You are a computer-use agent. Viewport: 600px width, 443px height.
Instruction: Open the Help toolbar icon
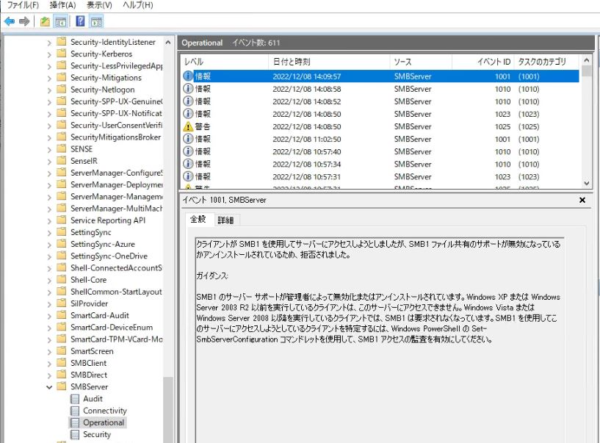80,21
